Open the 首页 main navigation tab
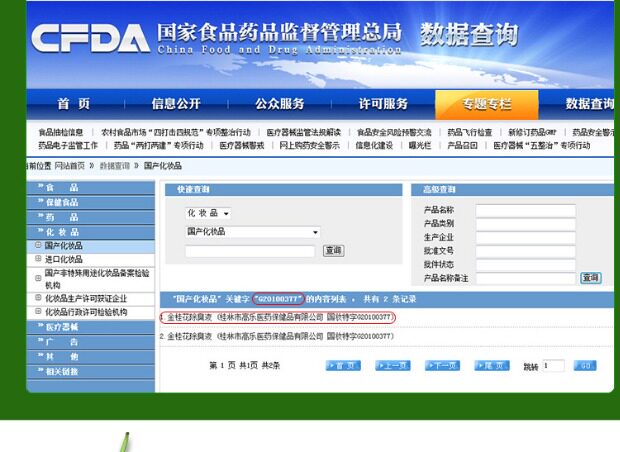Screen dimensions: 620x452 74,104
